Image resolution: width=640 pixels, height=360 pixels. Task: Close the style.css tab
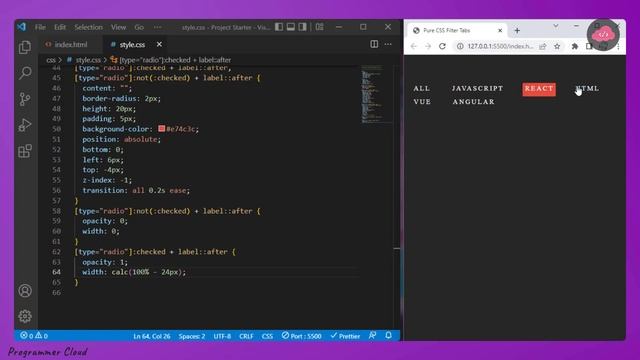(159, 44)
